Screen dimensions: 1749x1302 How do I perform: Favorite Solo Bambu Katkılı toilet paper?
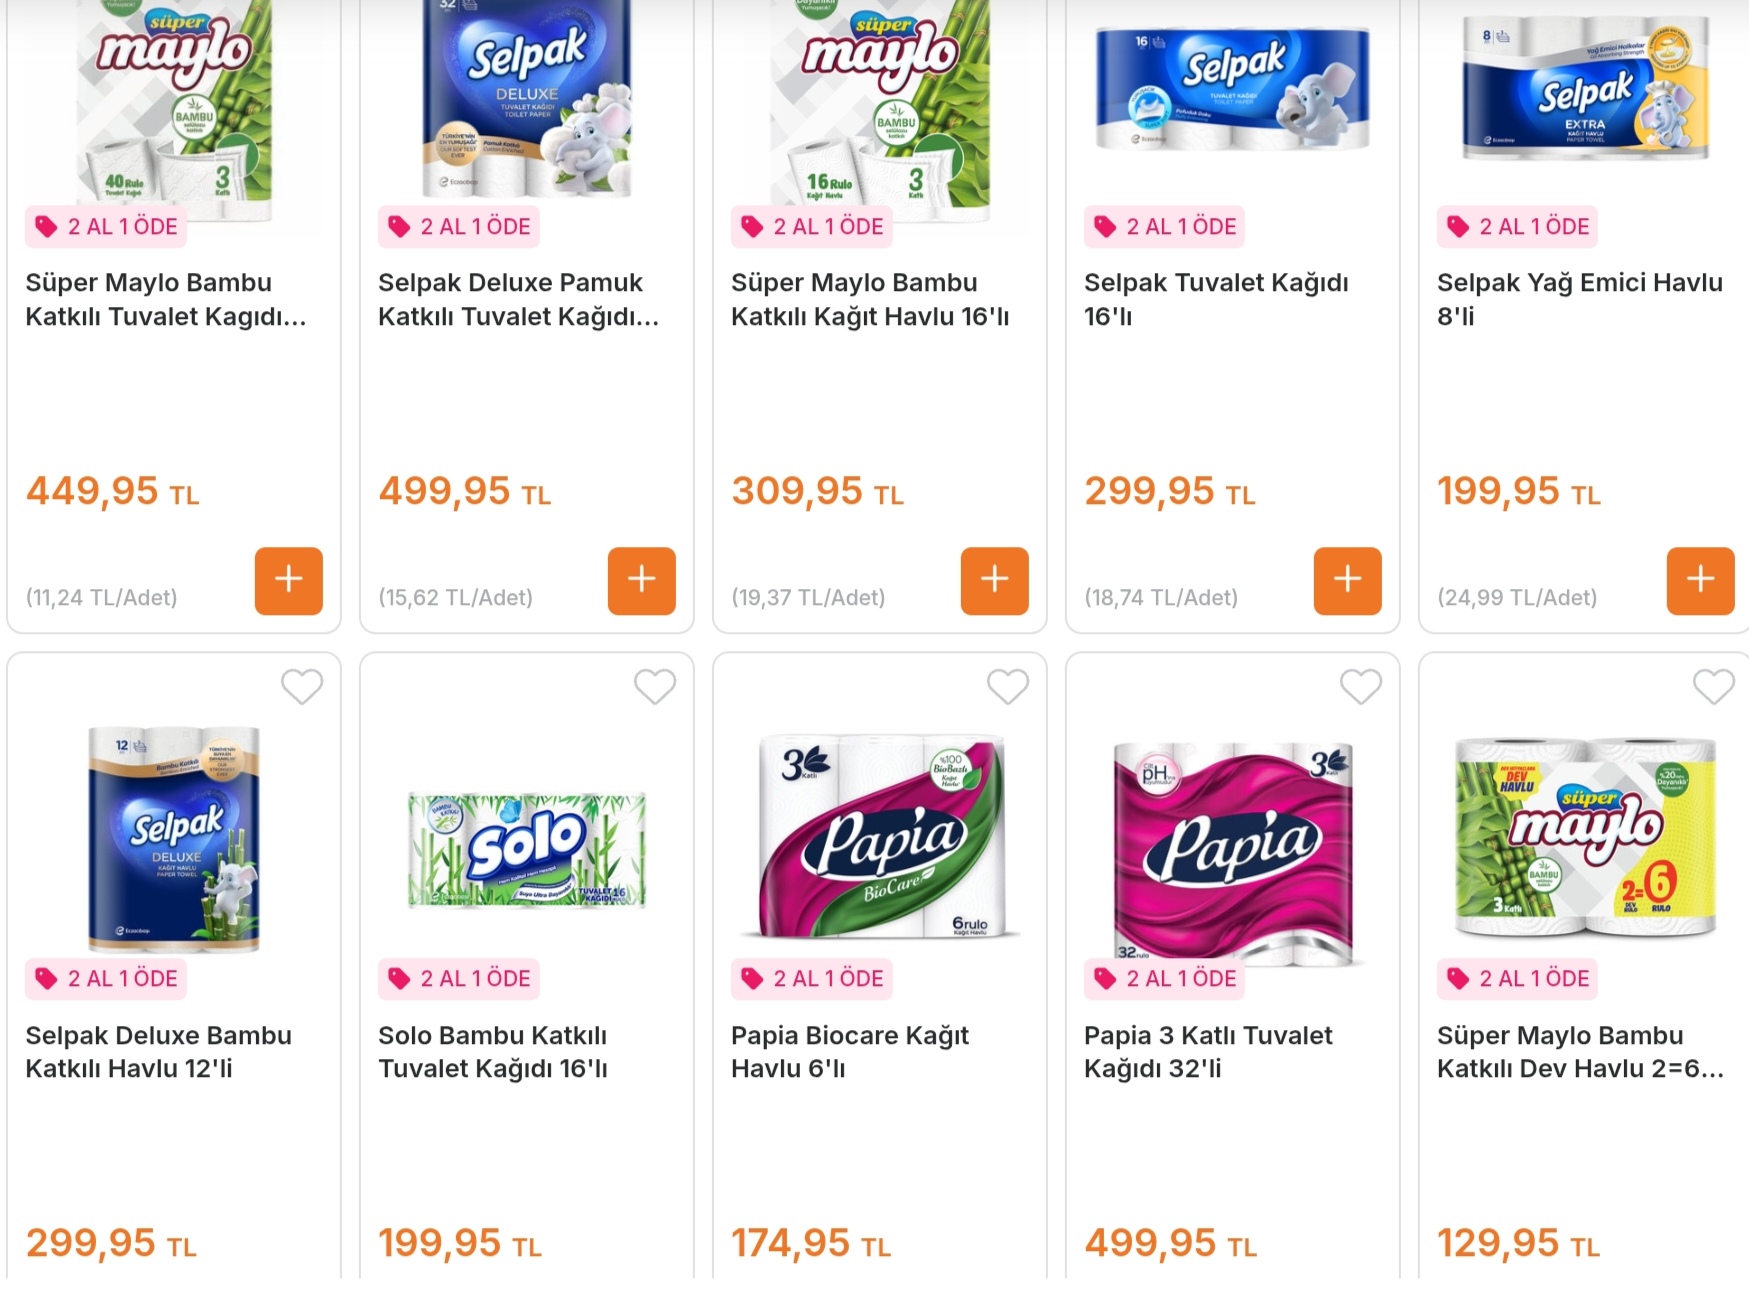point(655,687)
